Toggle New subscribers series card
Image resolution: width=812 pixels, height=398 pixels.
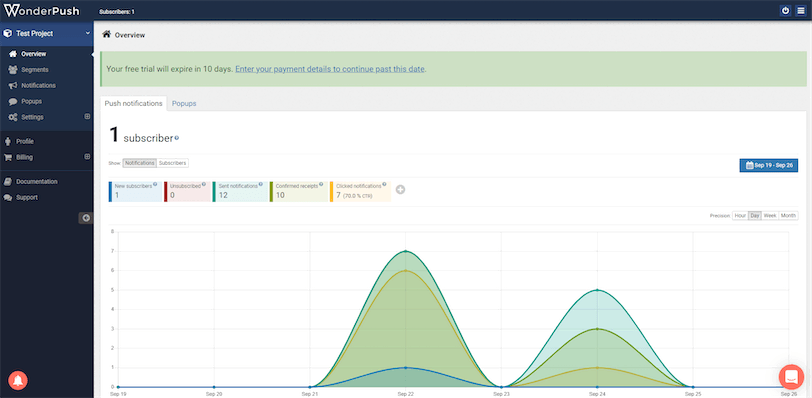[x=134, y=191]
